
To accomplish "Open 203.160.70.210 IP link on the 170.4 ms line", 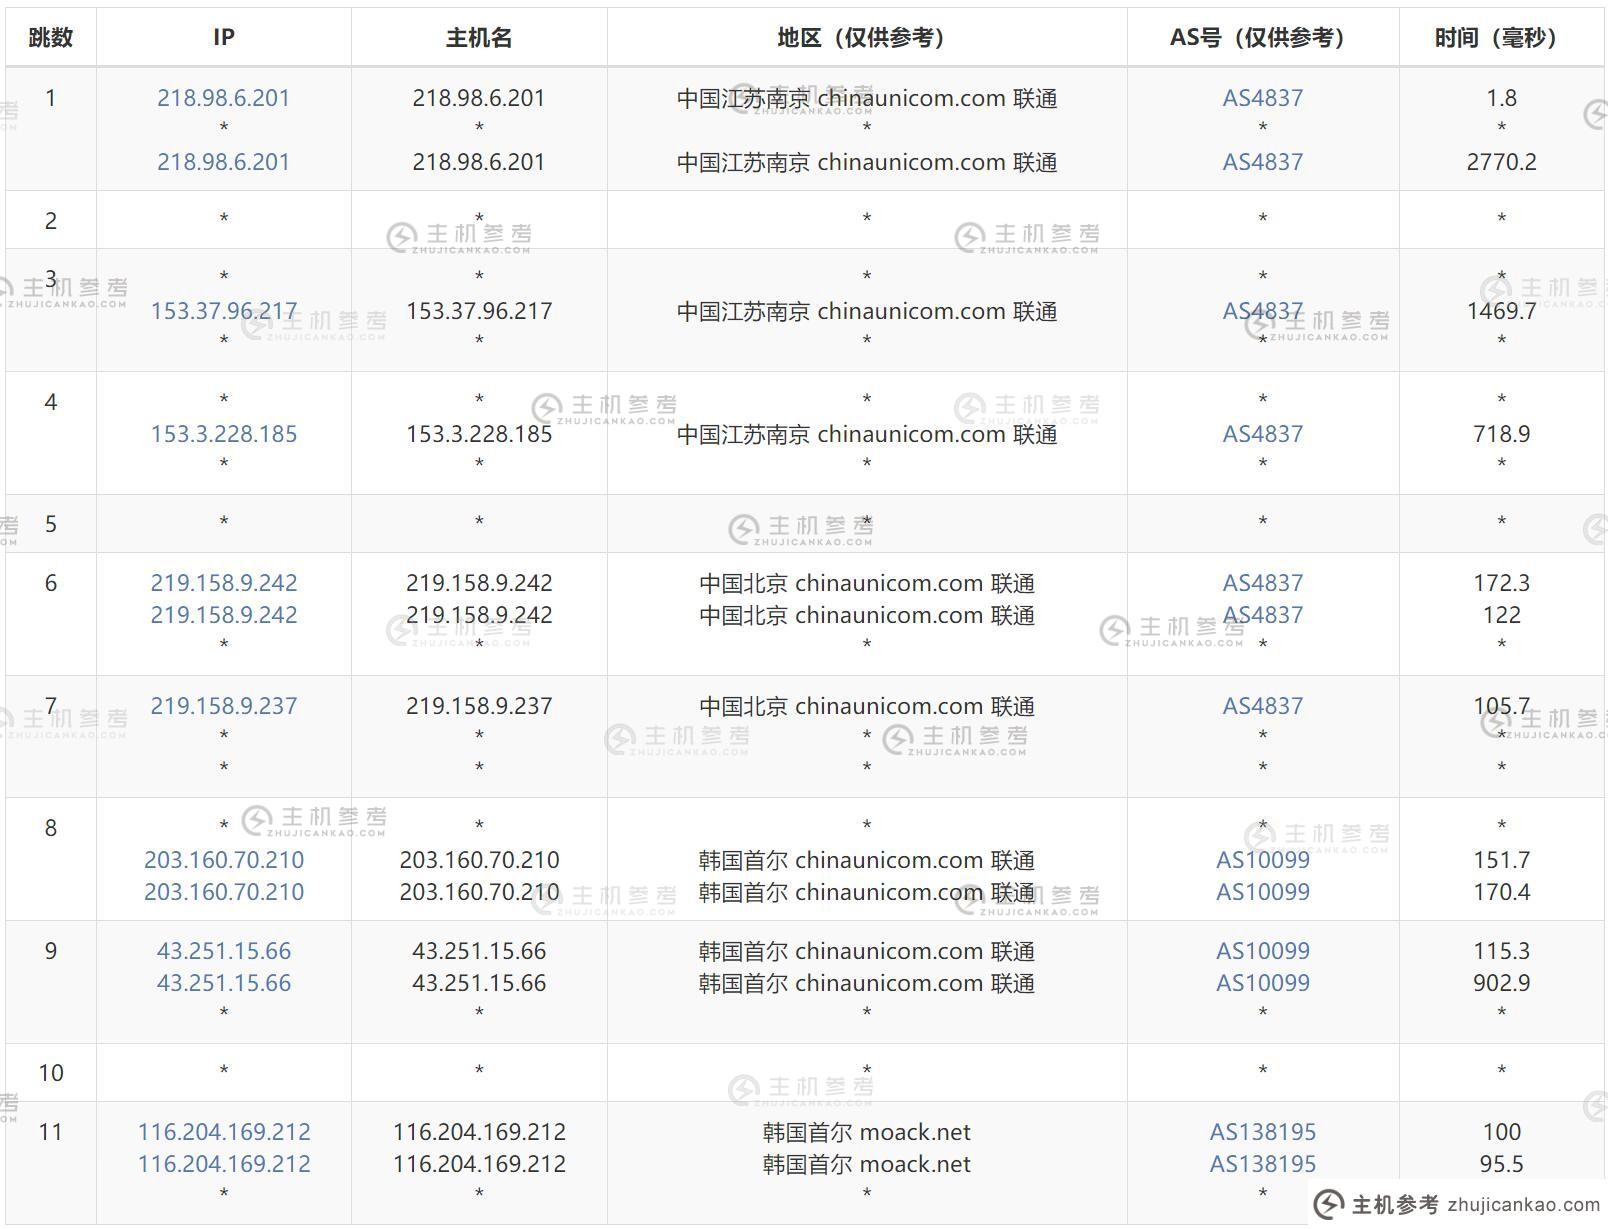I will (x=224, y=892).
